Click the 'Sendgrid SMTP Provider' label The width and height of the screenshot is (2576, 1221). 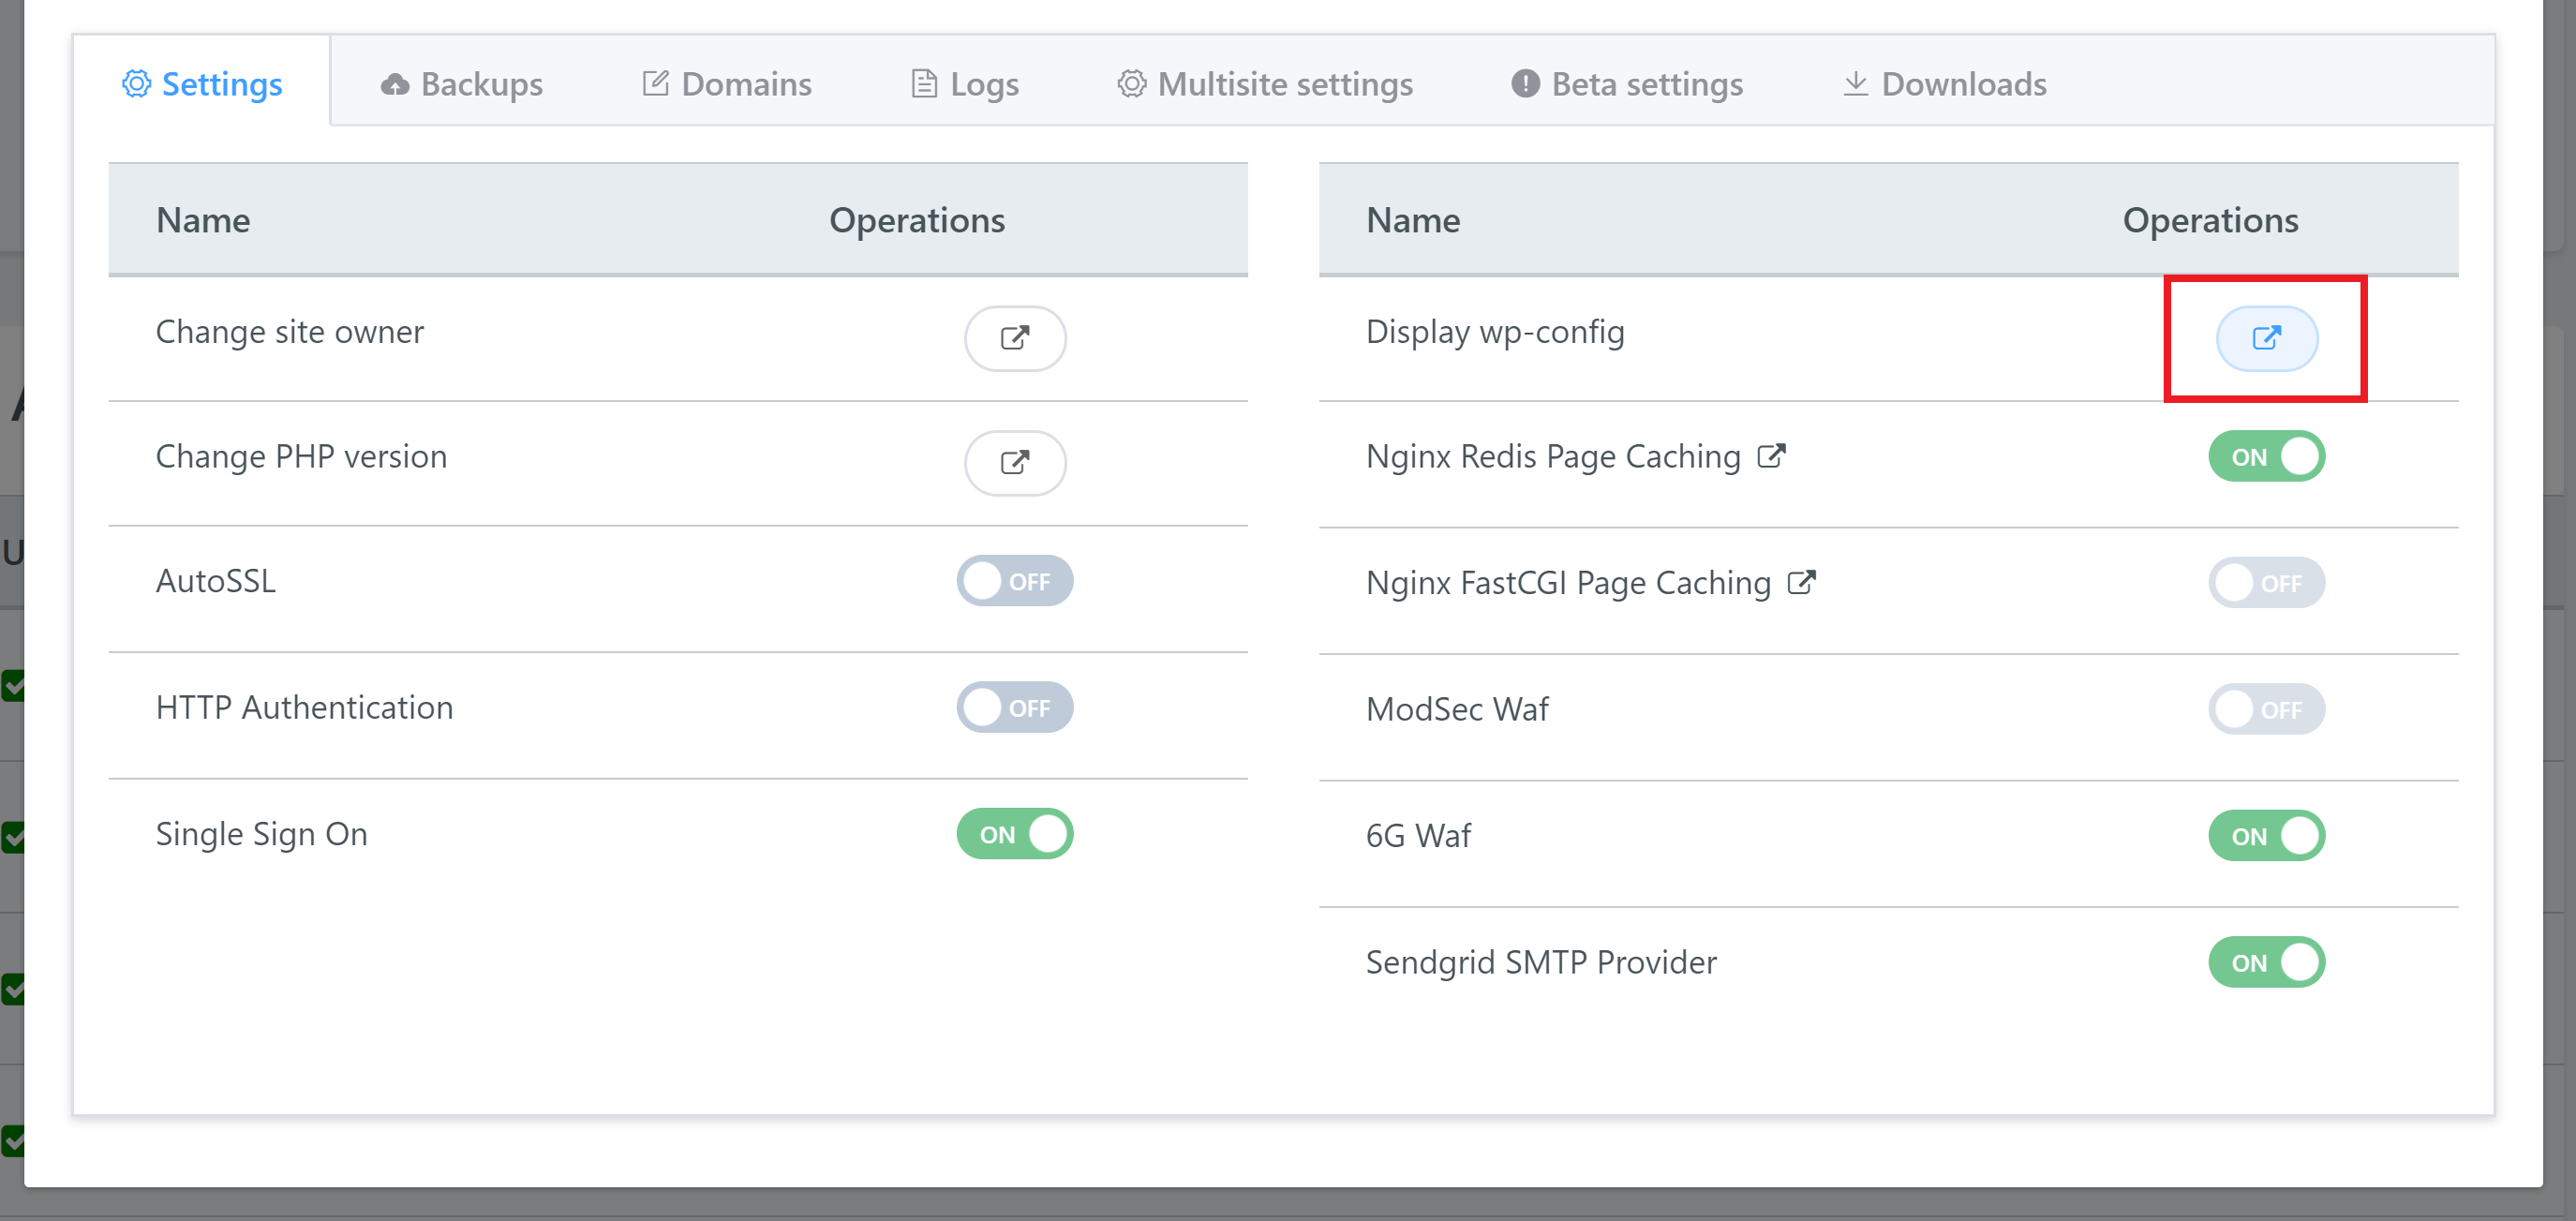pyautogui.click(x=1542, y=962)
